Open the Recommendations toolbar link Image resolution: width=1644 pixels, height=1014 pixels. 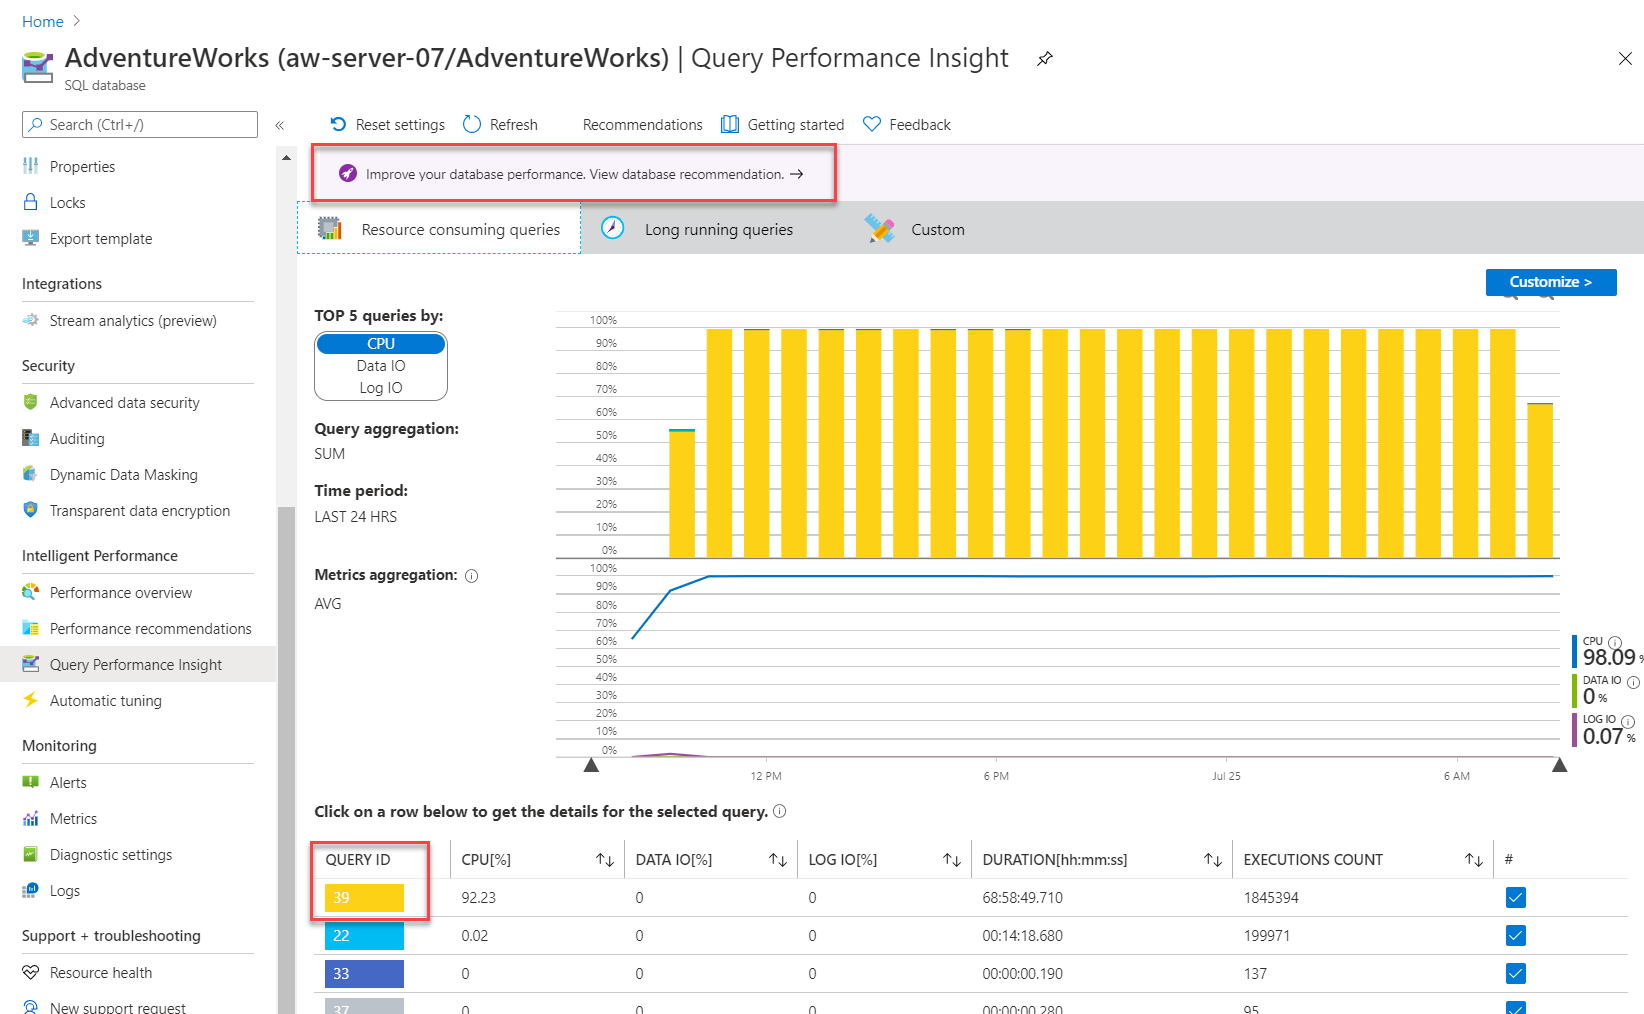click(x=642, y=125)
